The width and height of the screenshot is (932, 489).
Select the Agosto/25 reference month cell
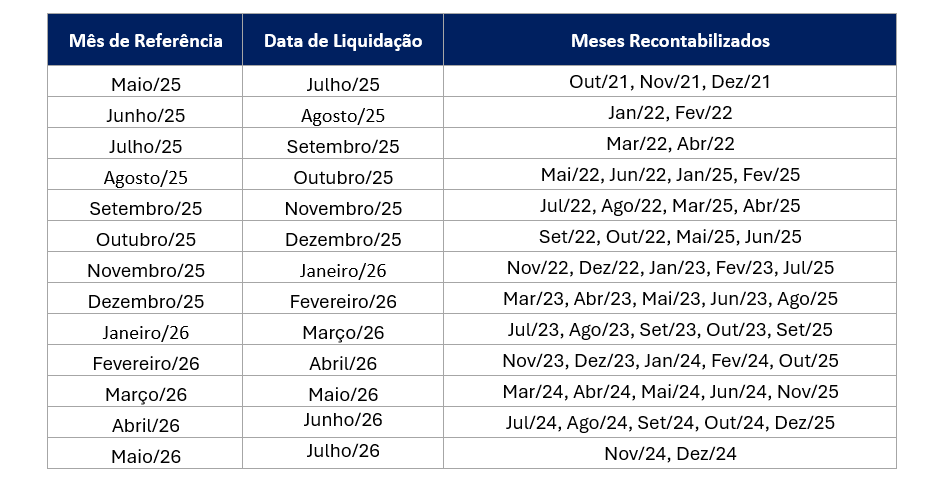point(145,174)
